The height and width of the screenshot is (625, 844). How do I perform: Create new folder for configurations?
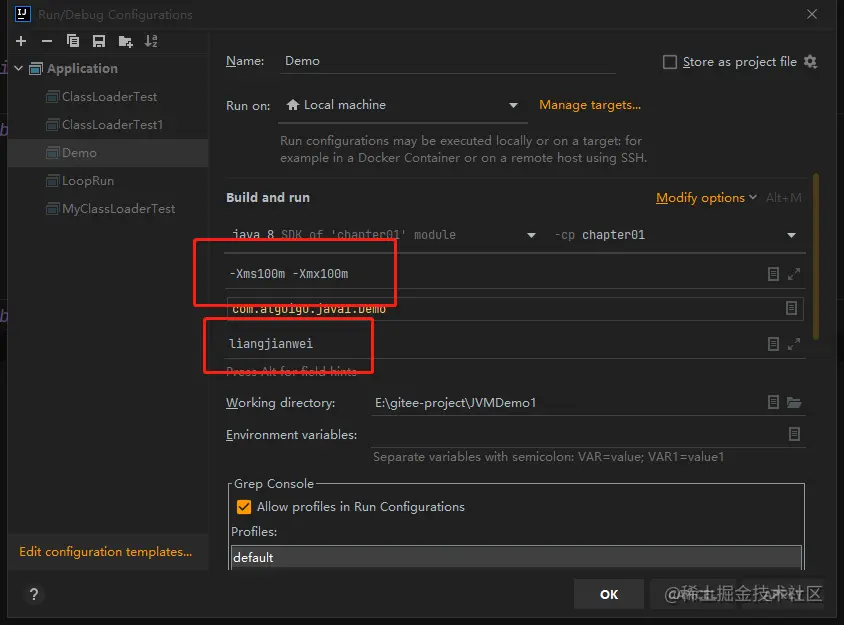coord(125,41)
